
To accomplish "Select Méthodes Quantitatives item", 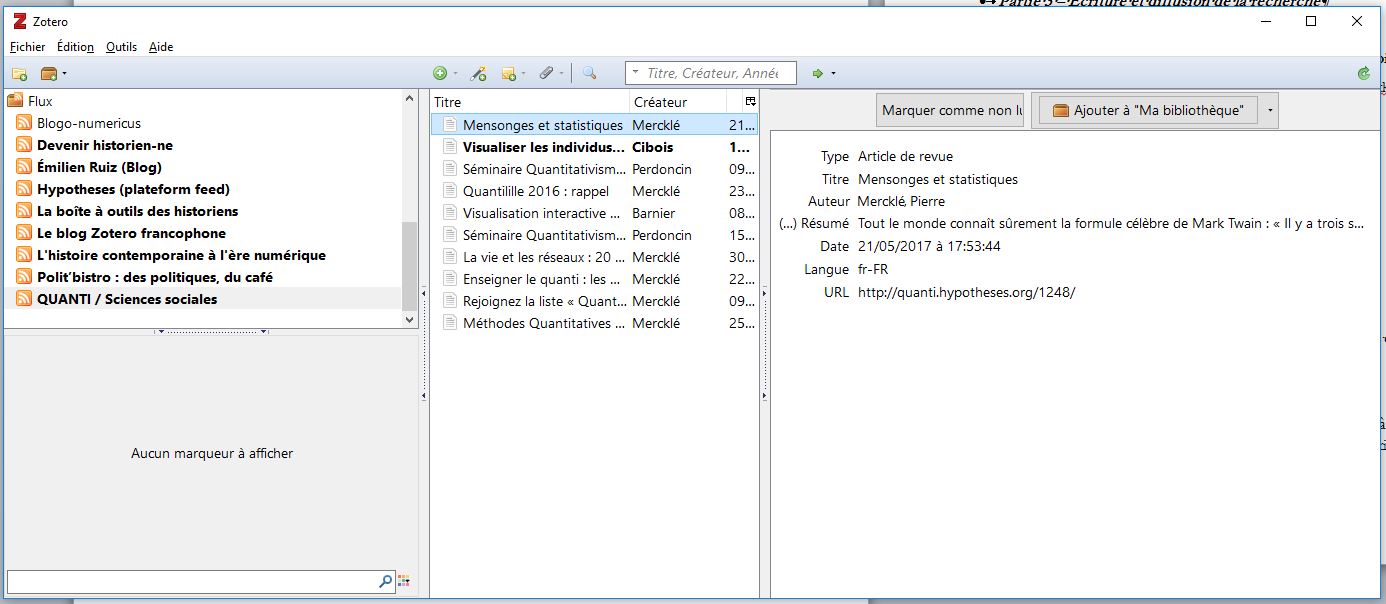I will coord(594,323).
